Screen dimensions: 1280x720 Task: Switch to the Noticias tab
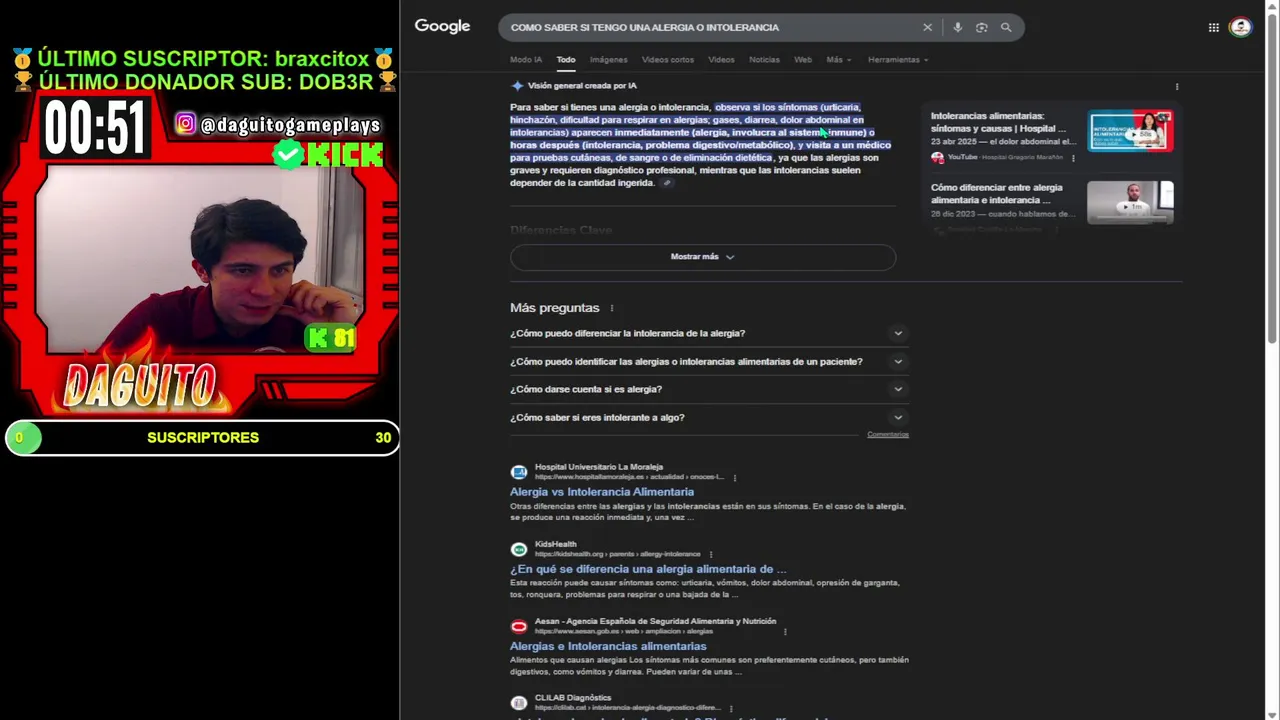pyautogui.click(x=764, y=60)
